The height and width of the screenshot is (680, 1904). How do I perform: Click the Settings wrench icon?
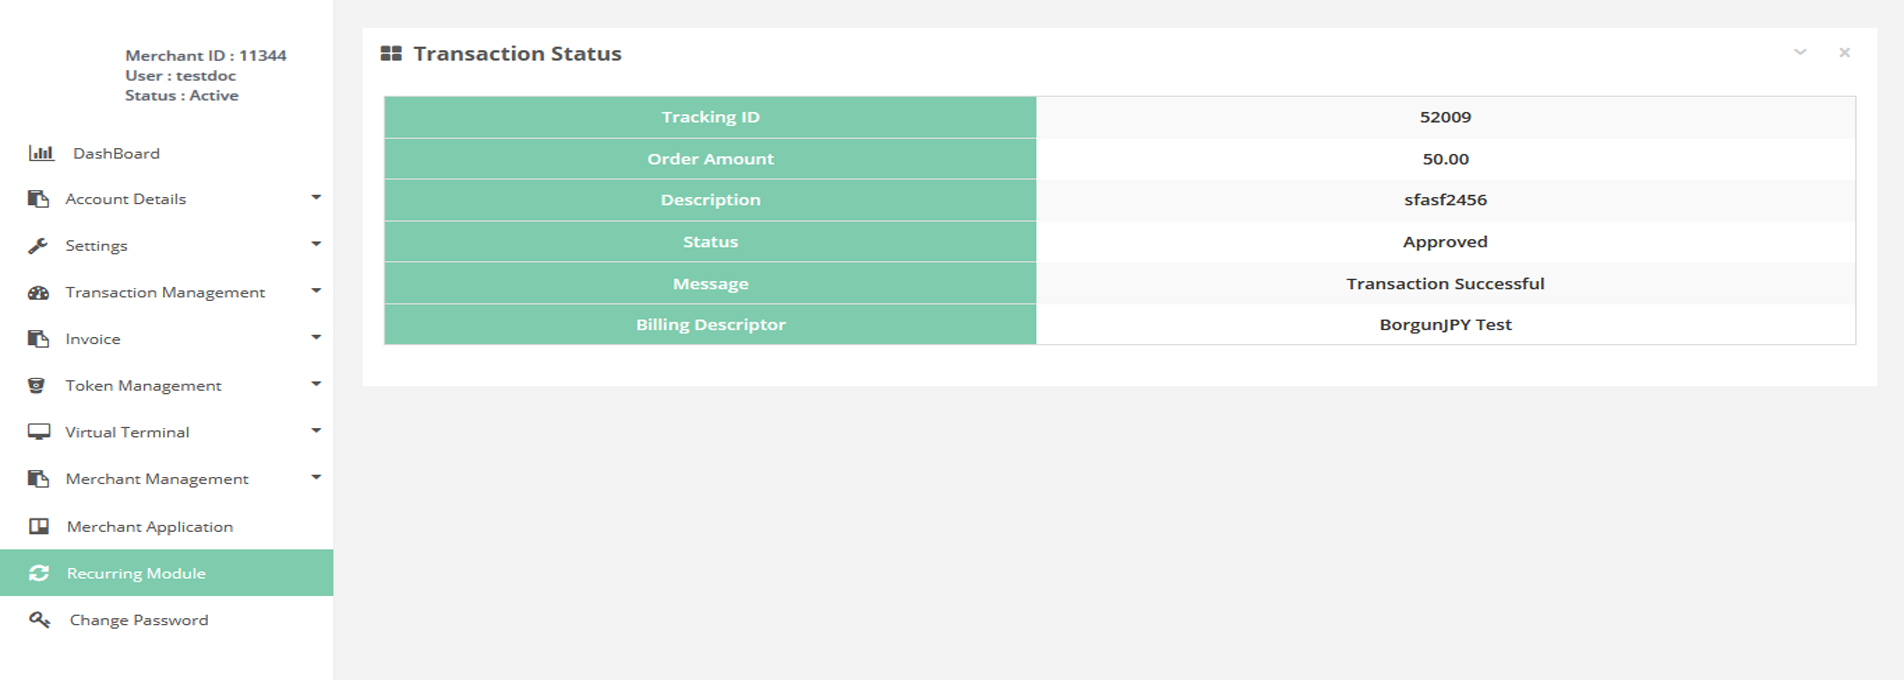38,246
